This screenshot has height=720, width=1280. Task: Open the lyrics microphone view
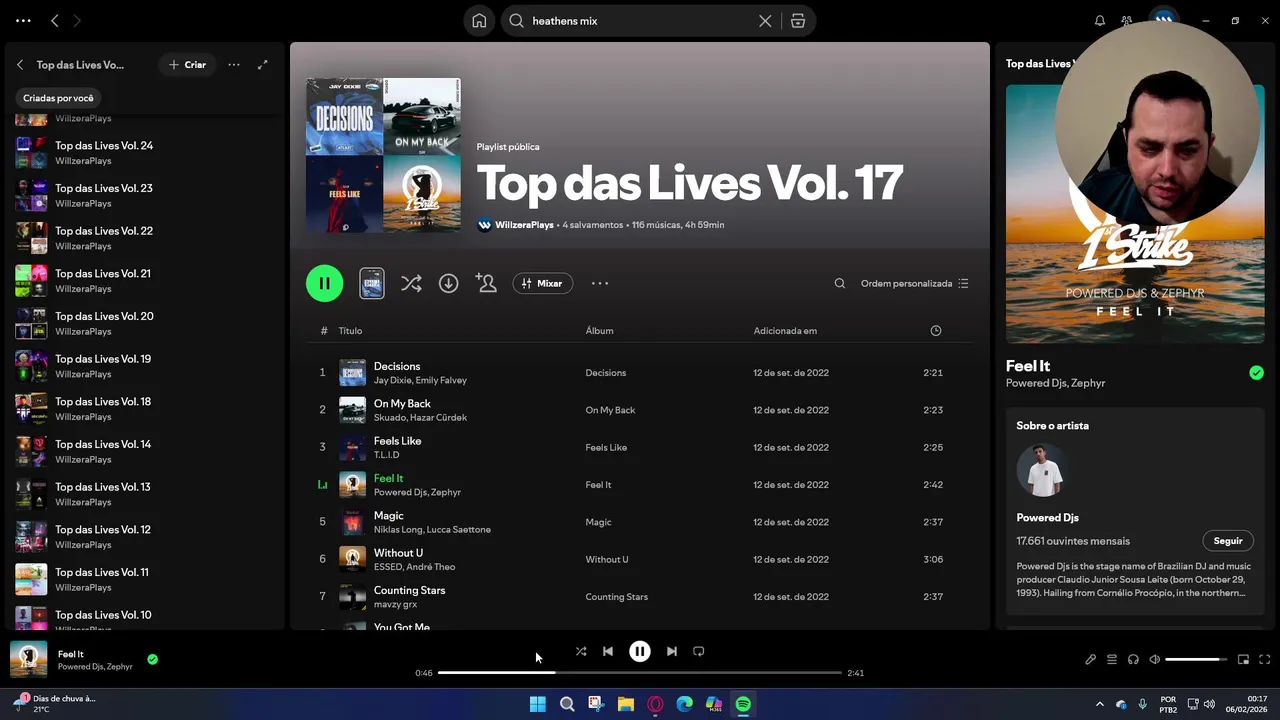pos(1091,659)
